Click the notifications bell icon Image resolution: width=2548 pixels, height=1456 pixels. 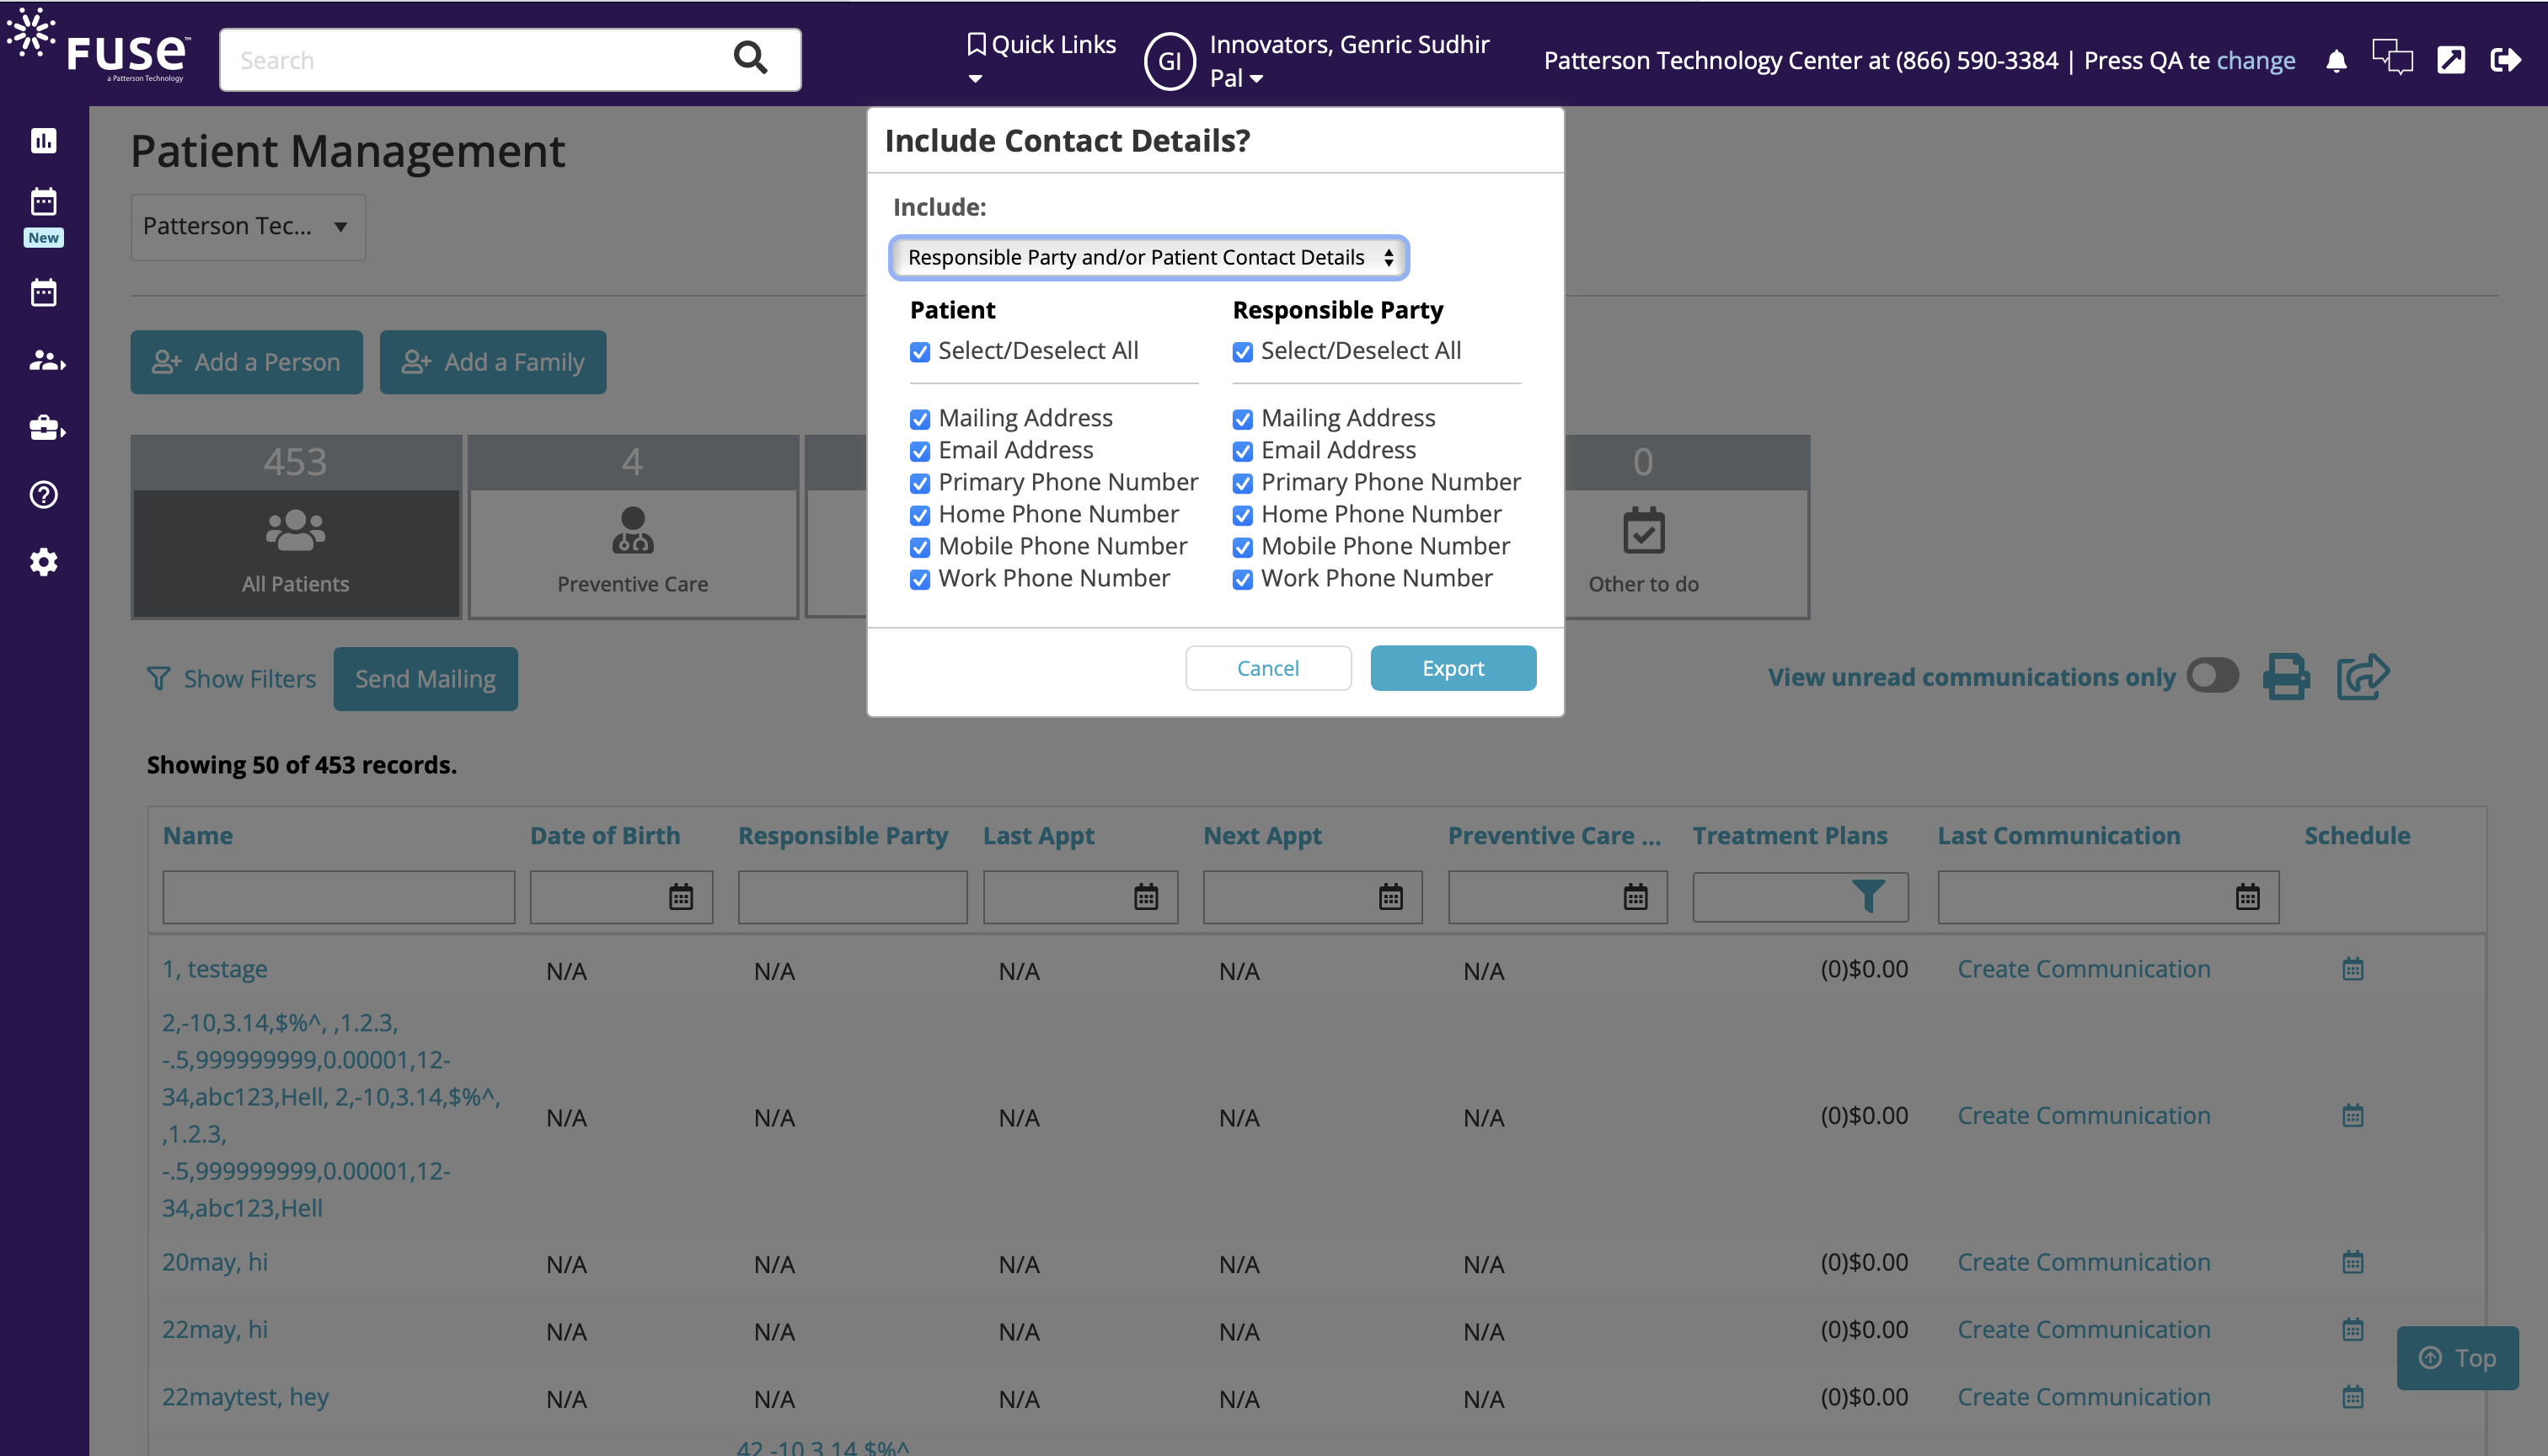(2336, 61)
